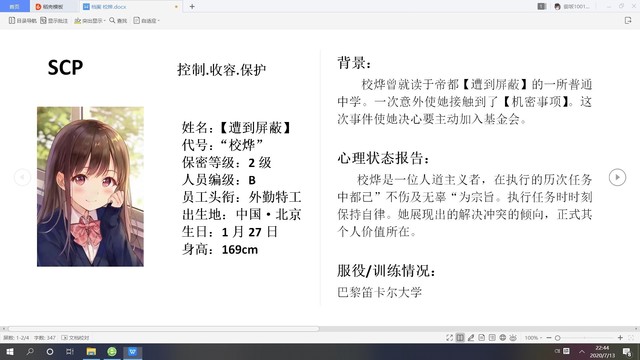Switch to writing mode pen icon
The image size is (640, 360).
click(471, 338)
